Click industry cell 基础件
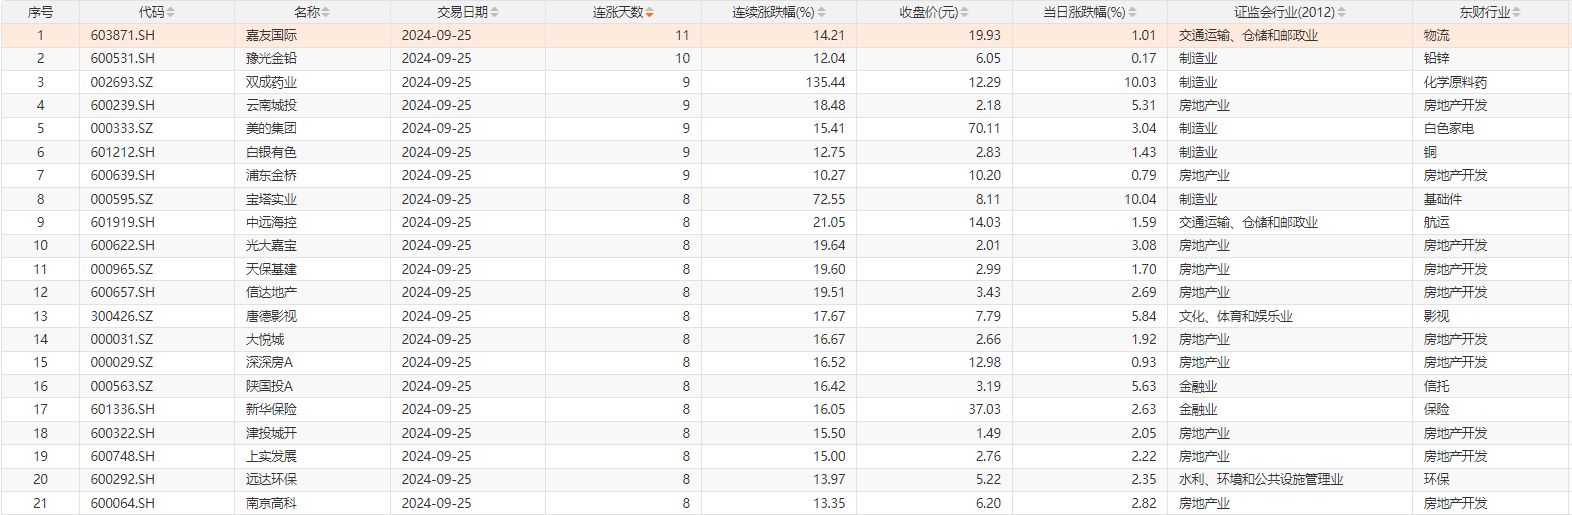The width and height of the screenshot is (1572, 515). (1443, 199)
